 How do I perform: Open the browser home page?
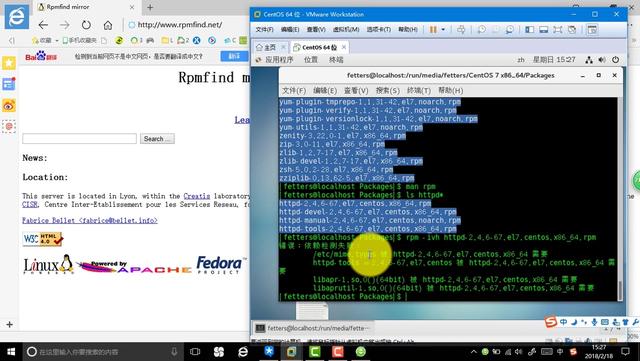click(108, 25)
